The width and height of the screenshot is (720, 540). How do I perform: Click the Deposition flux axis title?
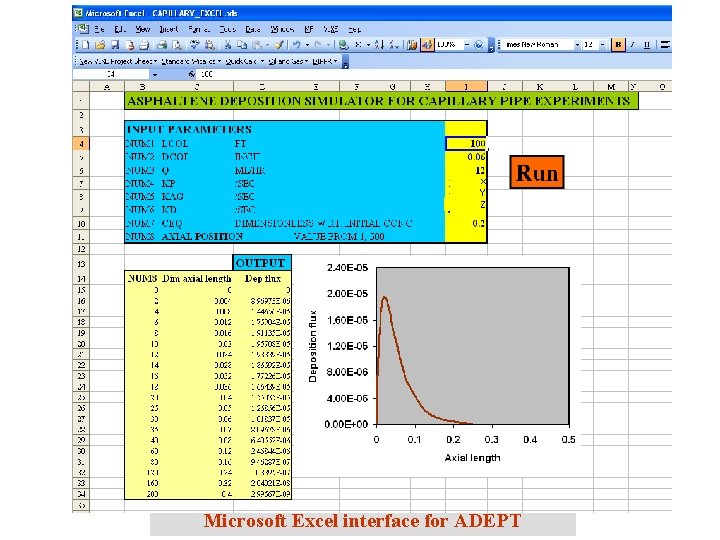pos(313,346)
